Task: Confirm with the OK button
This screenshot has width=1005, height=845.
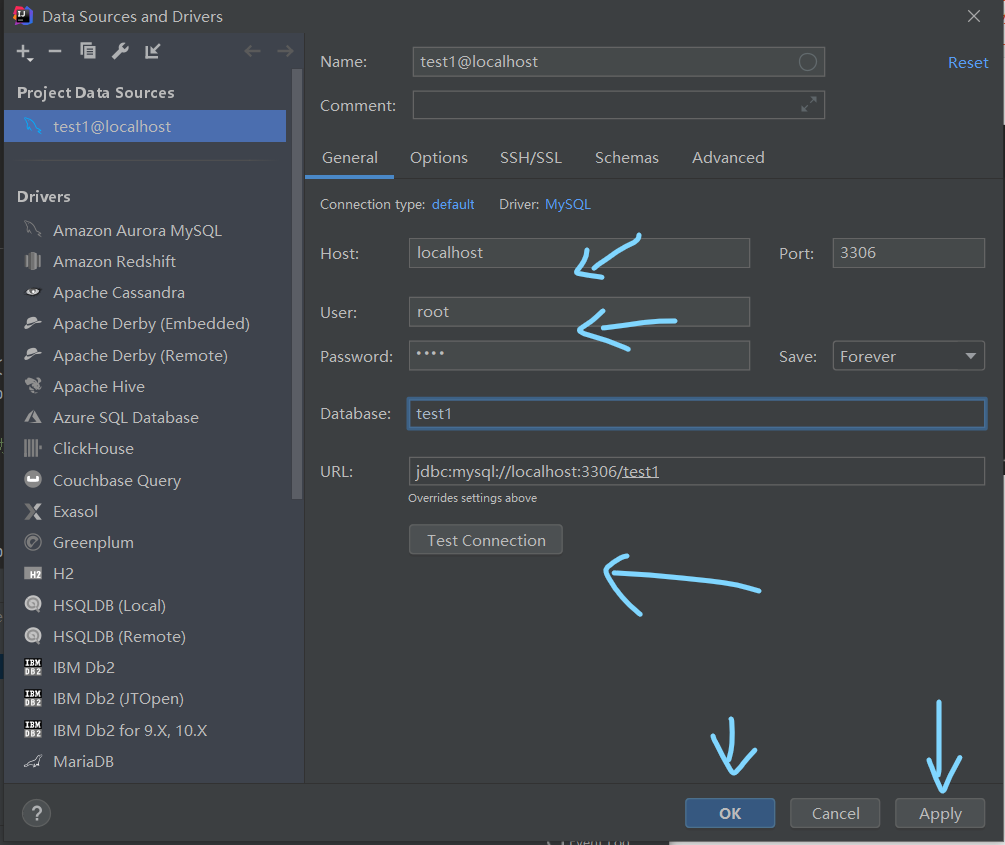Action: coord(730,813)
